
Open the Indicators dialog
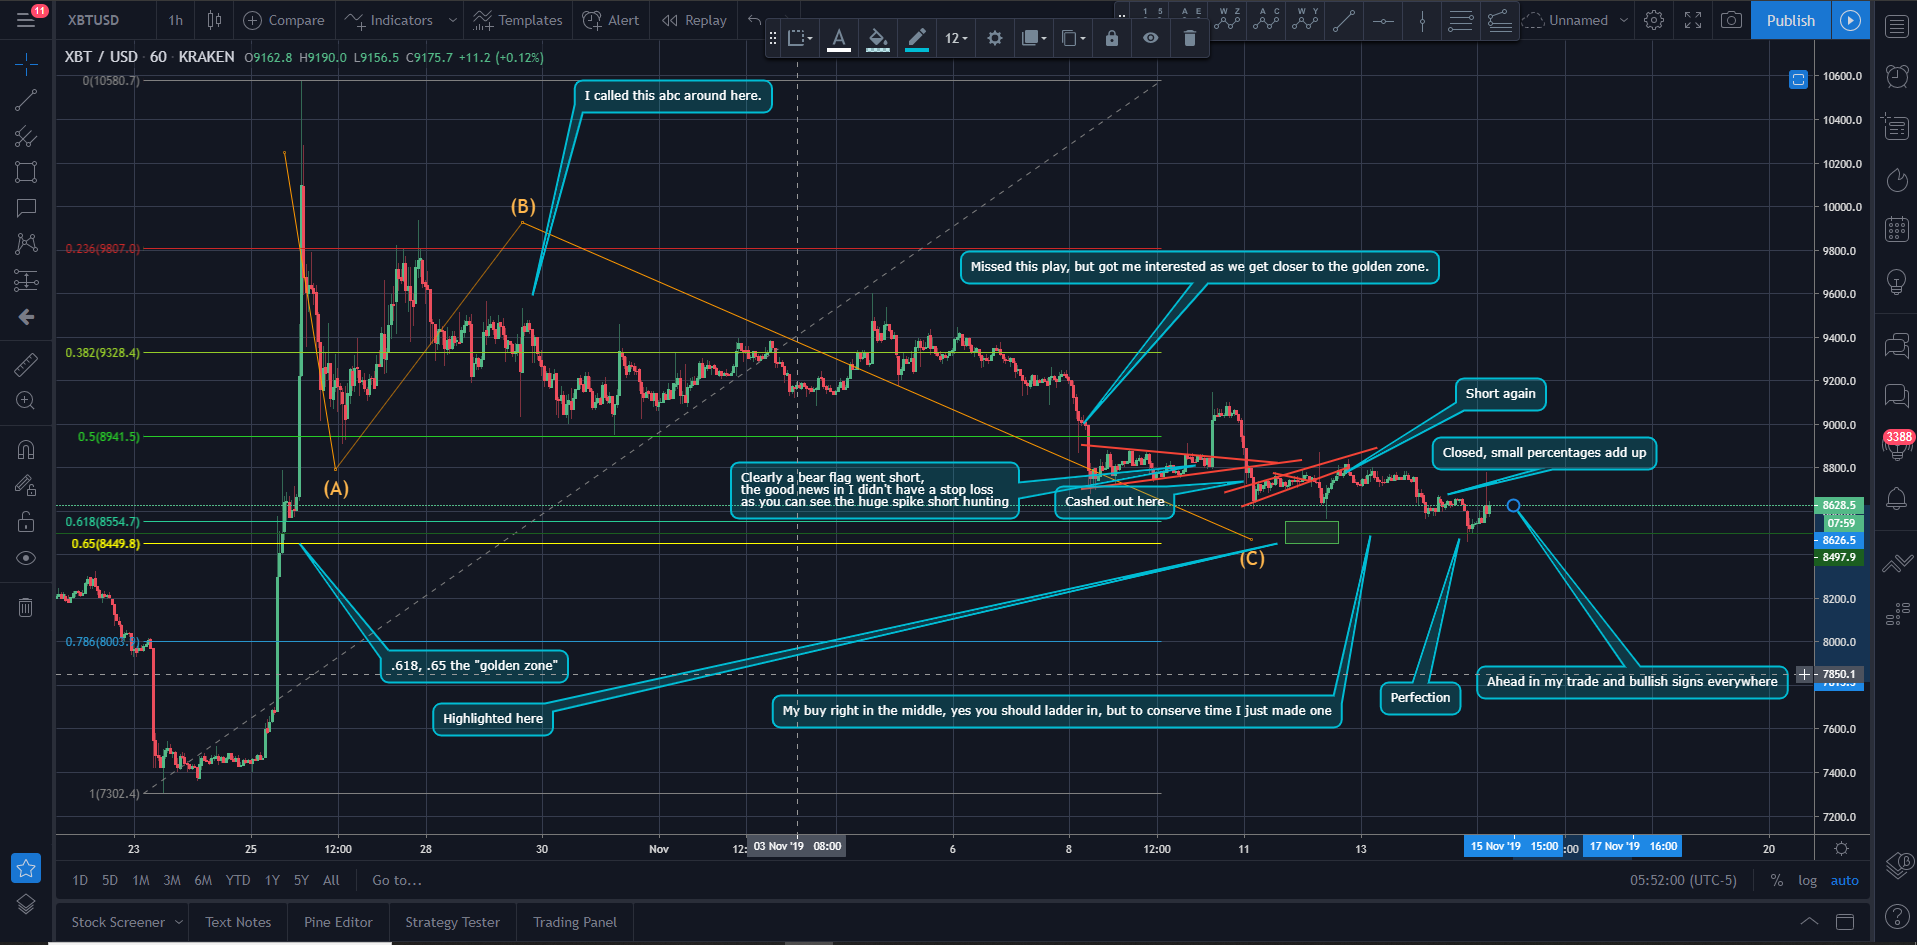click(389, 20)
